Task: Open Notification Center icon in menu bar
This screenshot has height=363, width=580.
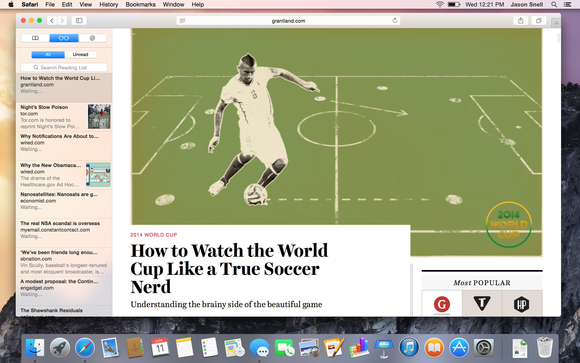Action: [x=568, y=4]
